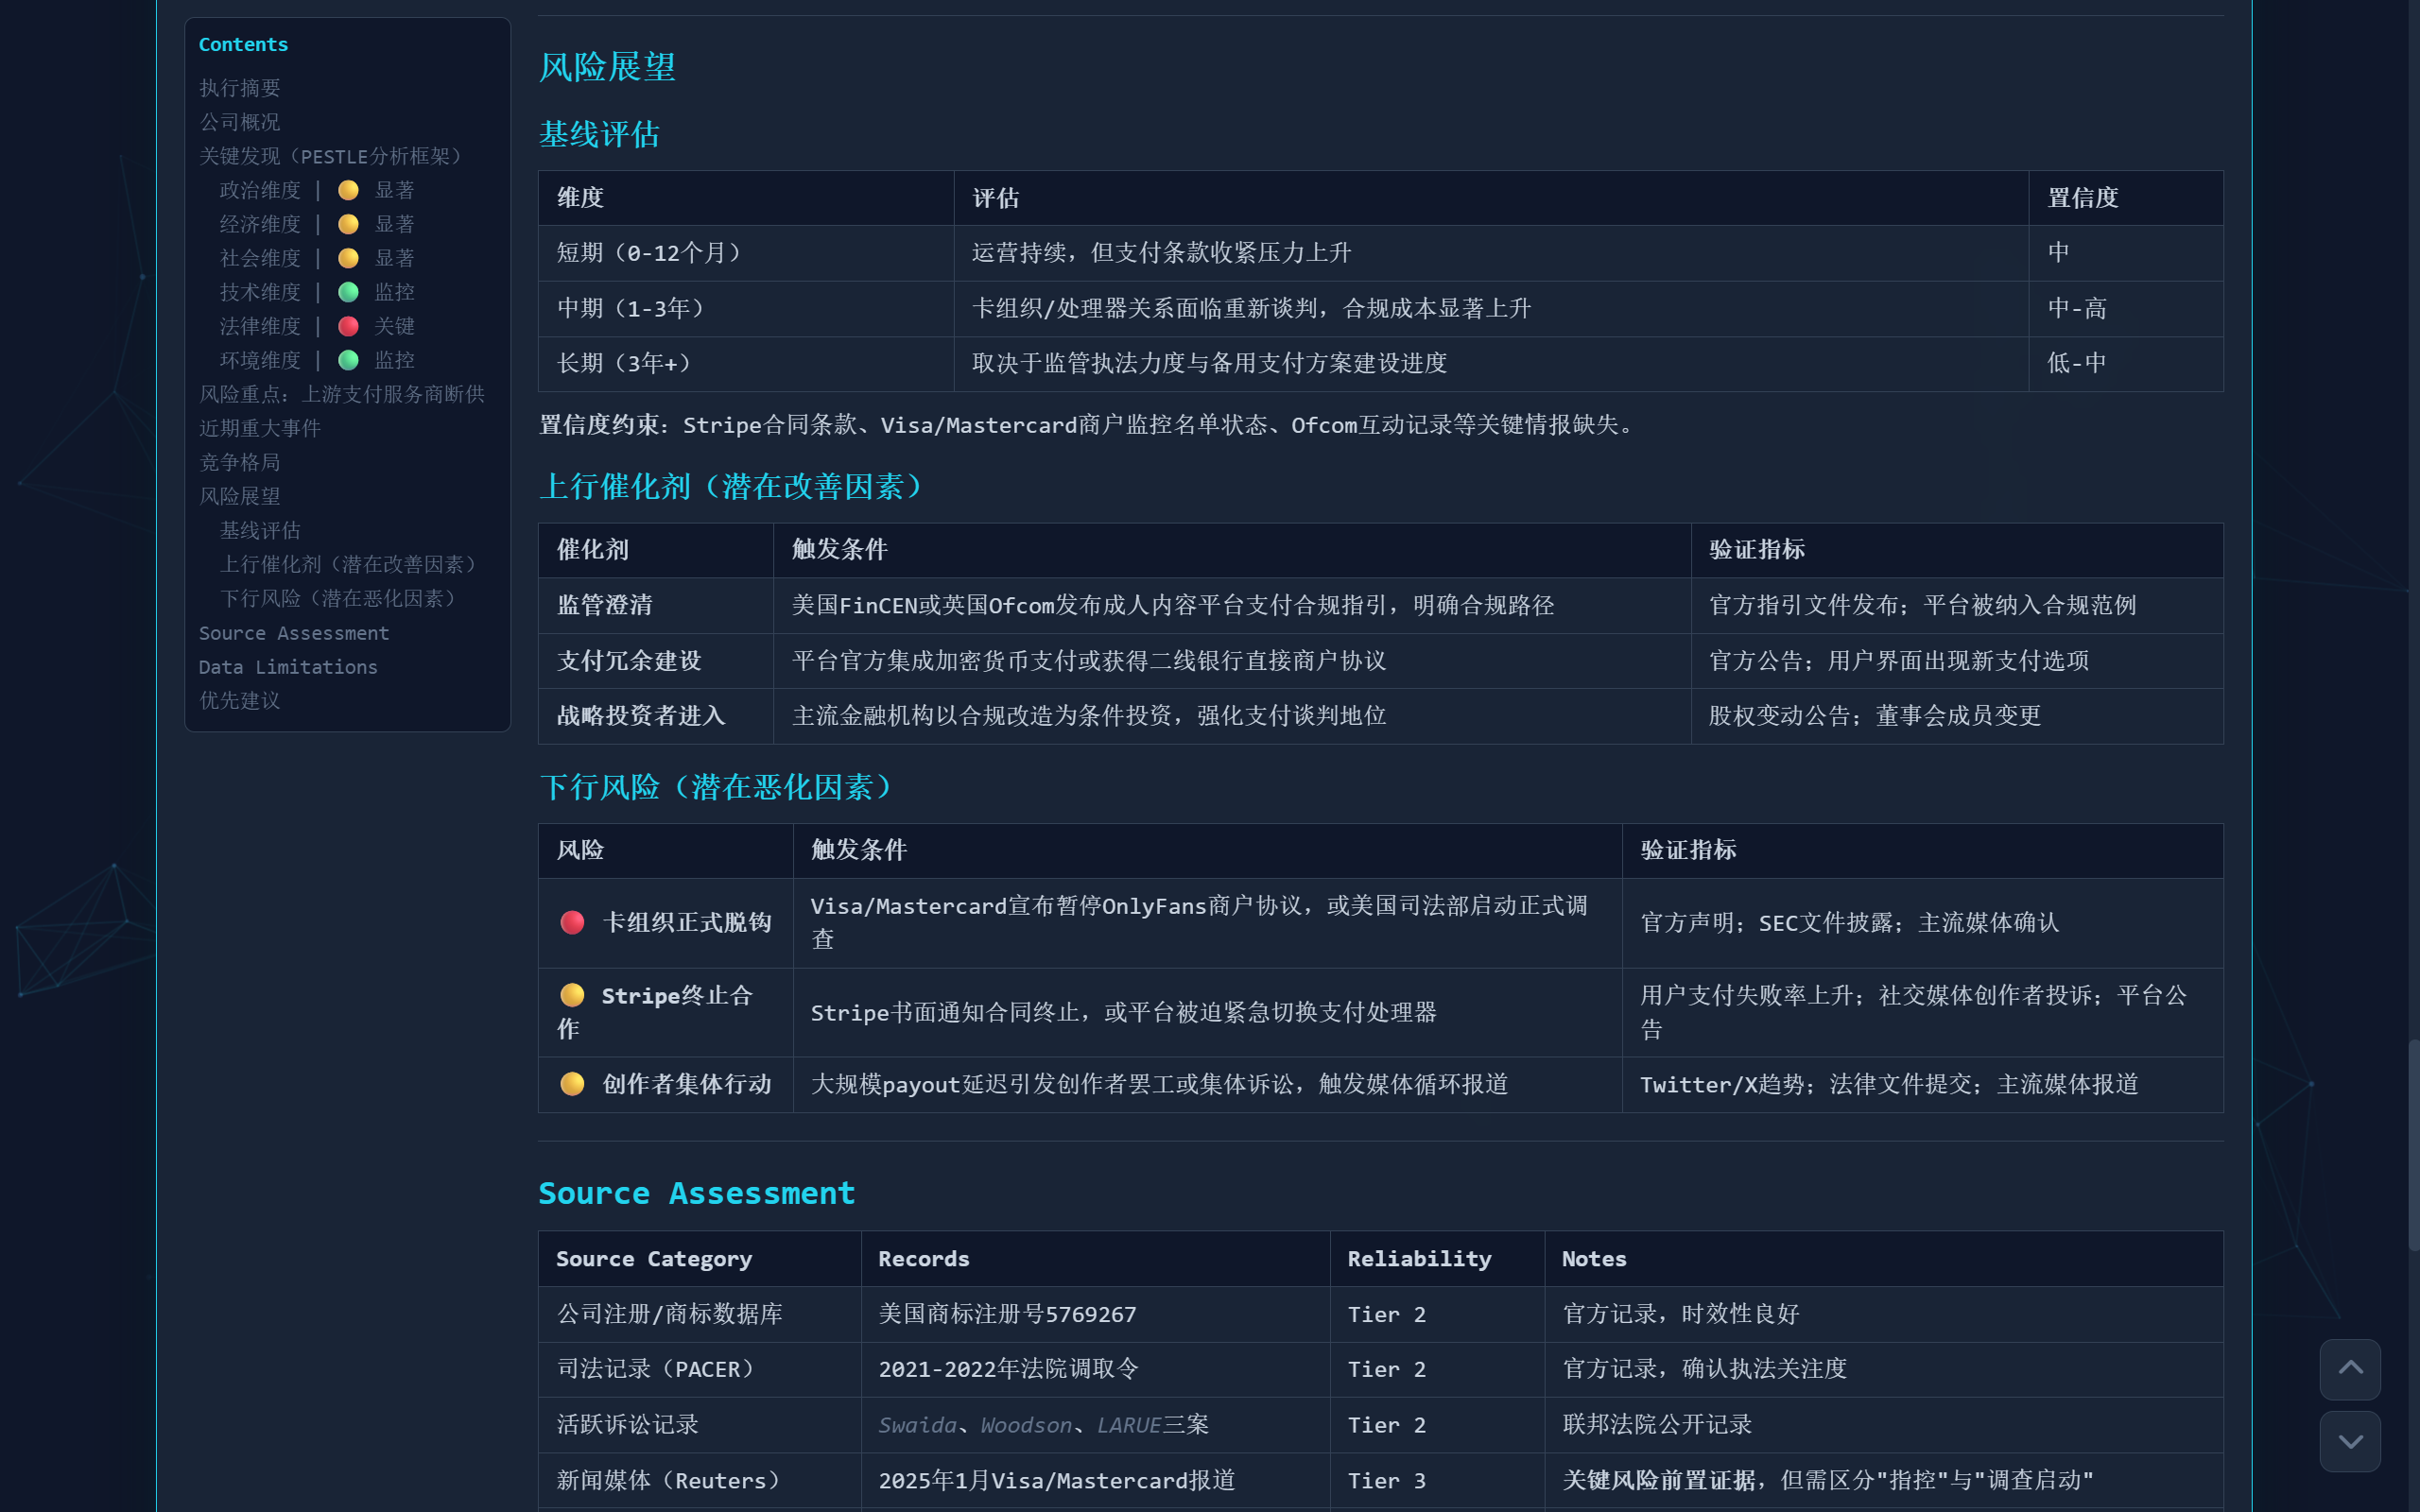The width and height of the screenshot is (2420, 1512).
Task: Open Source Assessment in Contents
Action: tap(294, 633)
